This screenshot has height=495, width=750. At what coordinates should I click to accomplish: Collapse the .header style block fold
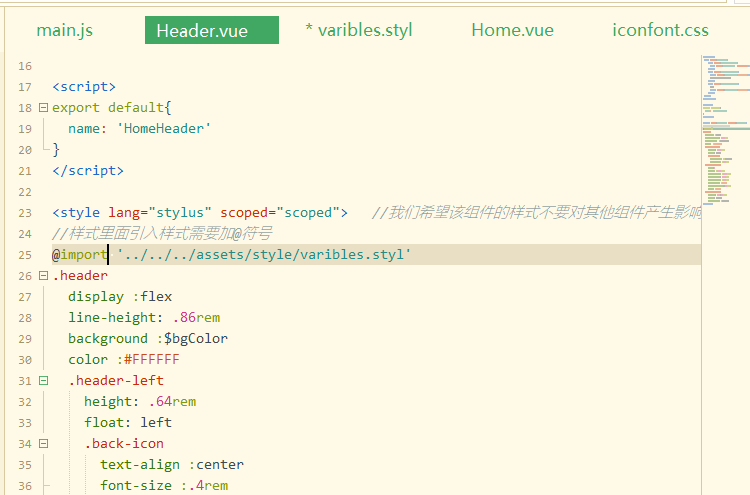(43, 276)
